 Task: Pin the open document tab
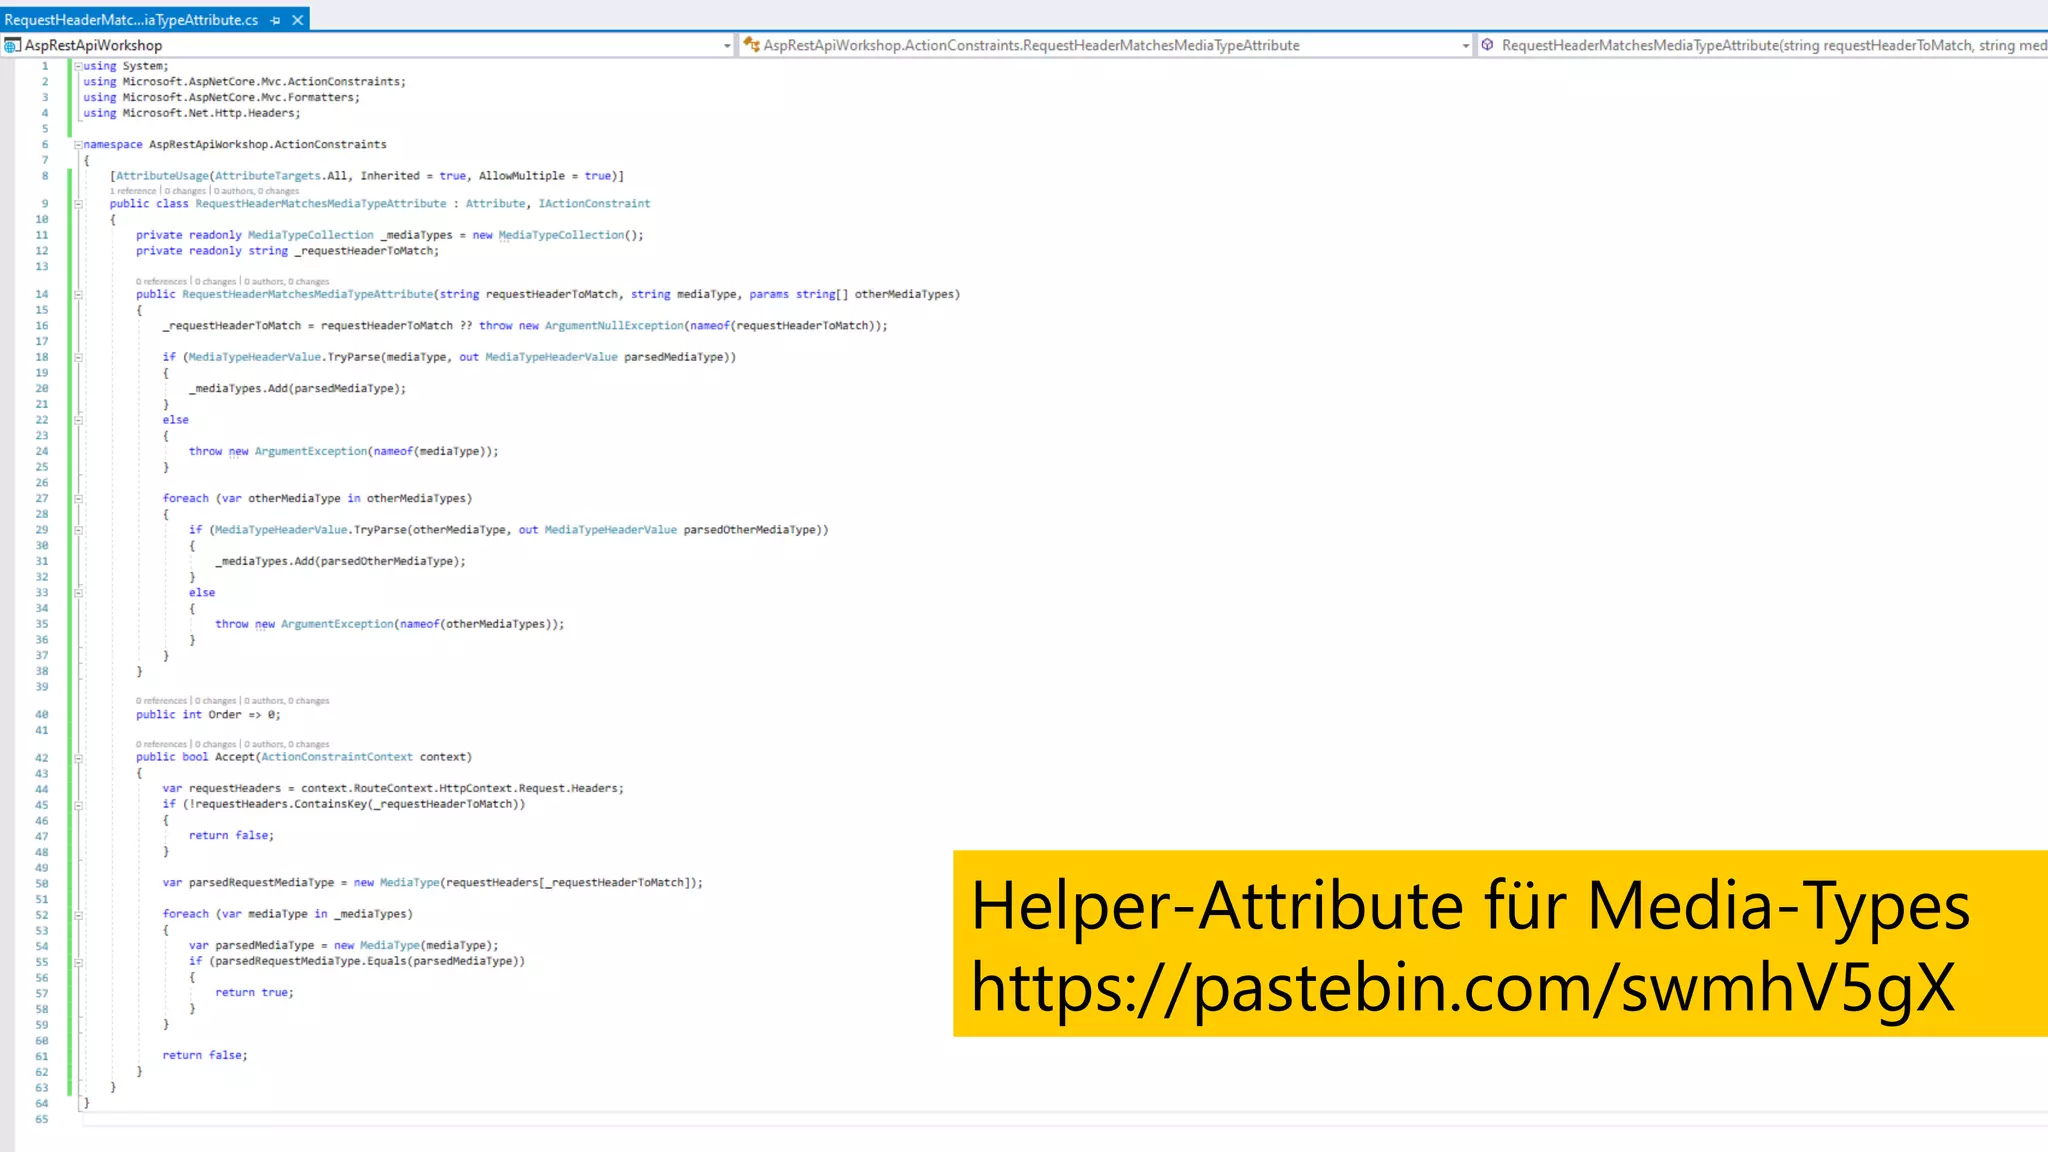click(x=275, y=20)
